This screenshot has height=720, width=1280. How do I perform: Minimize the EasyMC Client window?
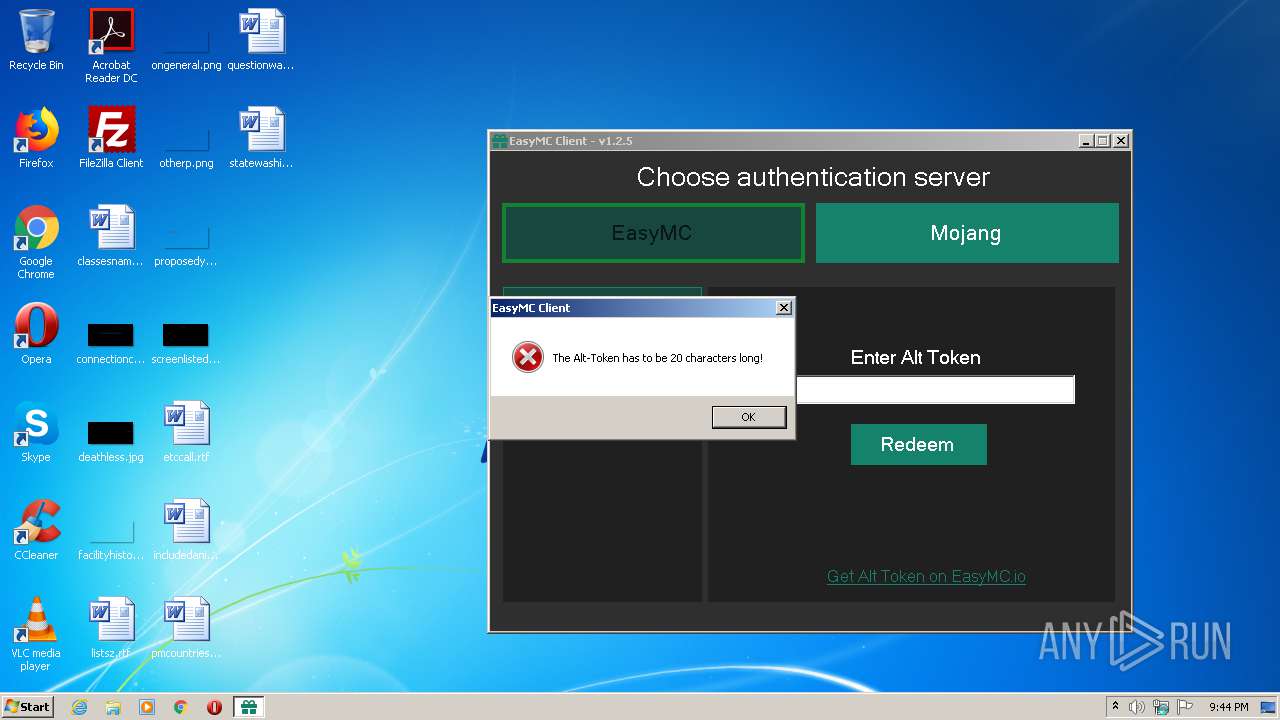pyautogui.click(x=1086, y=141)
